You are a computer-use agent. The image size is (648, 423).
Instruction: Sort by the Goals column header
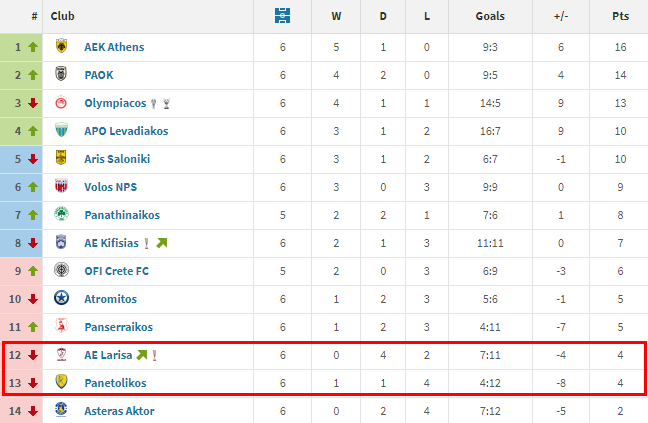[490, 16]
